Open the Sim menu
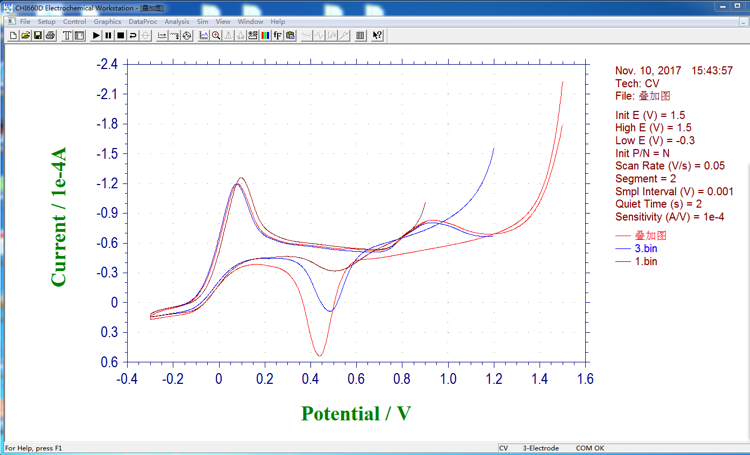Screen dimensions: 750x455 [x=202, y=22]
